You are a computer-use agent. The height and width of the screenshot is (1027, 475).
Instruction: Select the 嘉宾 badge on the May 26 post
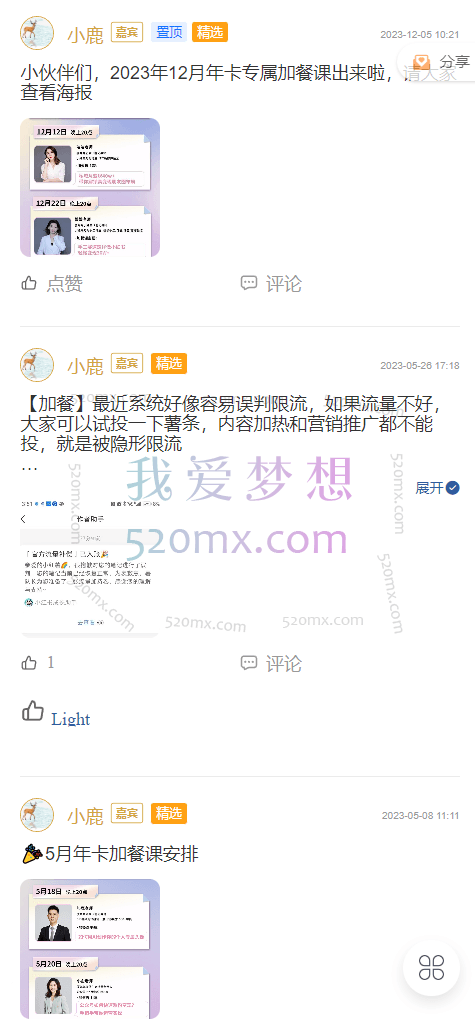click(x=127, y=364)
